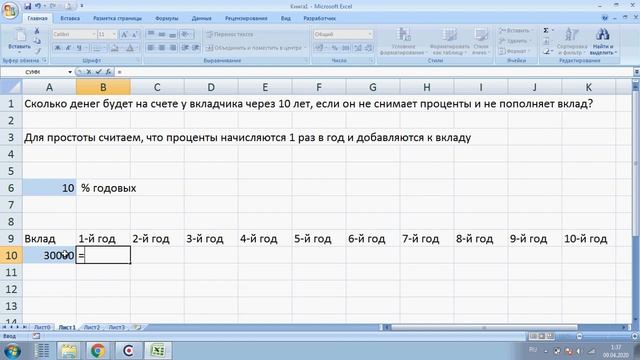Expand the formula bar
Image resolution: width=640 pixels, height=360 pixels.
click(636, 72)
